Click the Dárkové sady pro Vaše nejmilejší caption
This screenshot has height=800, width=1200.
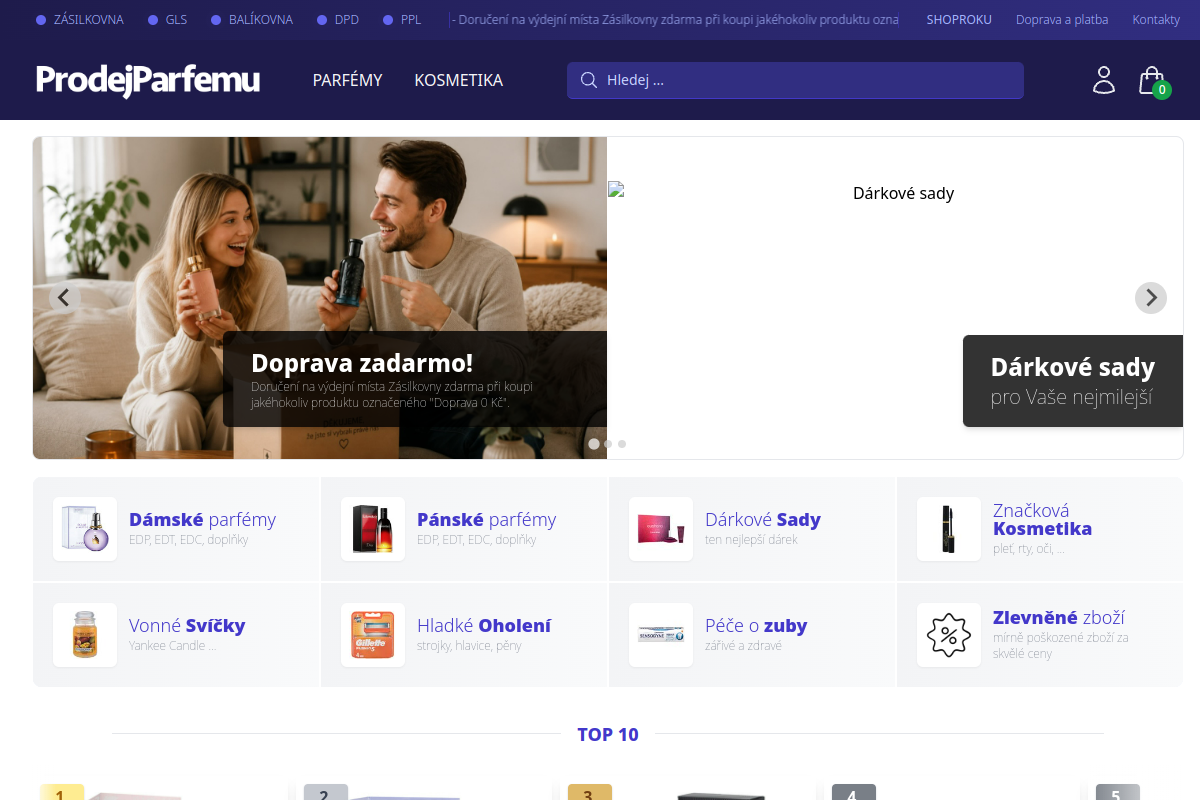click(x=1073, y=381)
